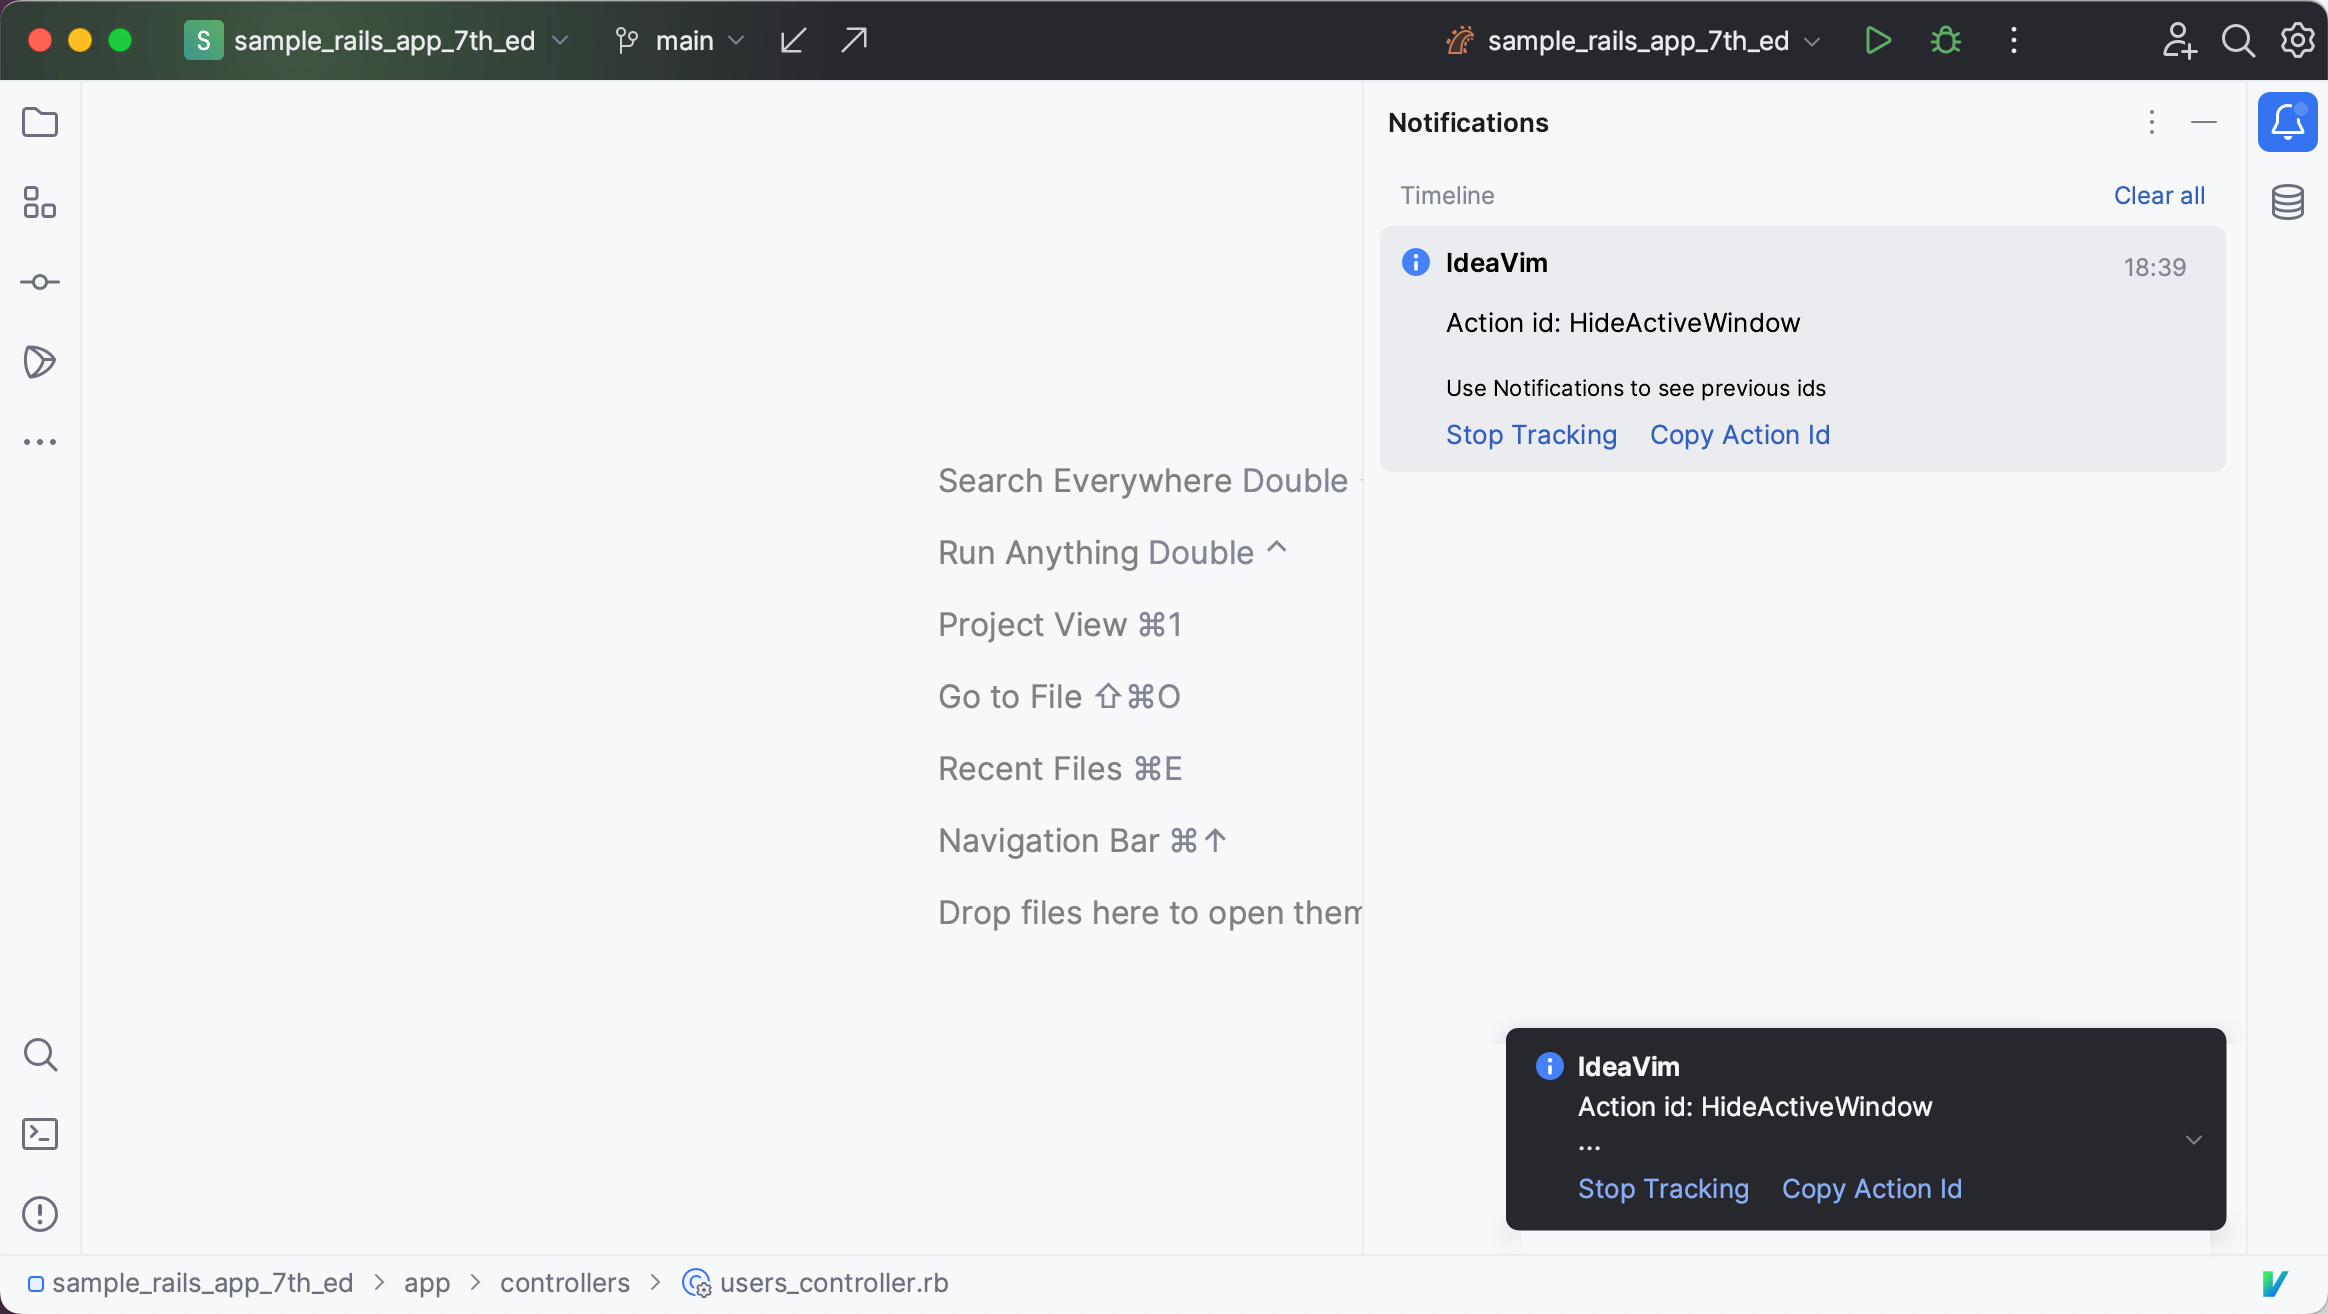2328x1314 pixels.
Task: Open the Problems tool window icon
Action: 40,1214
